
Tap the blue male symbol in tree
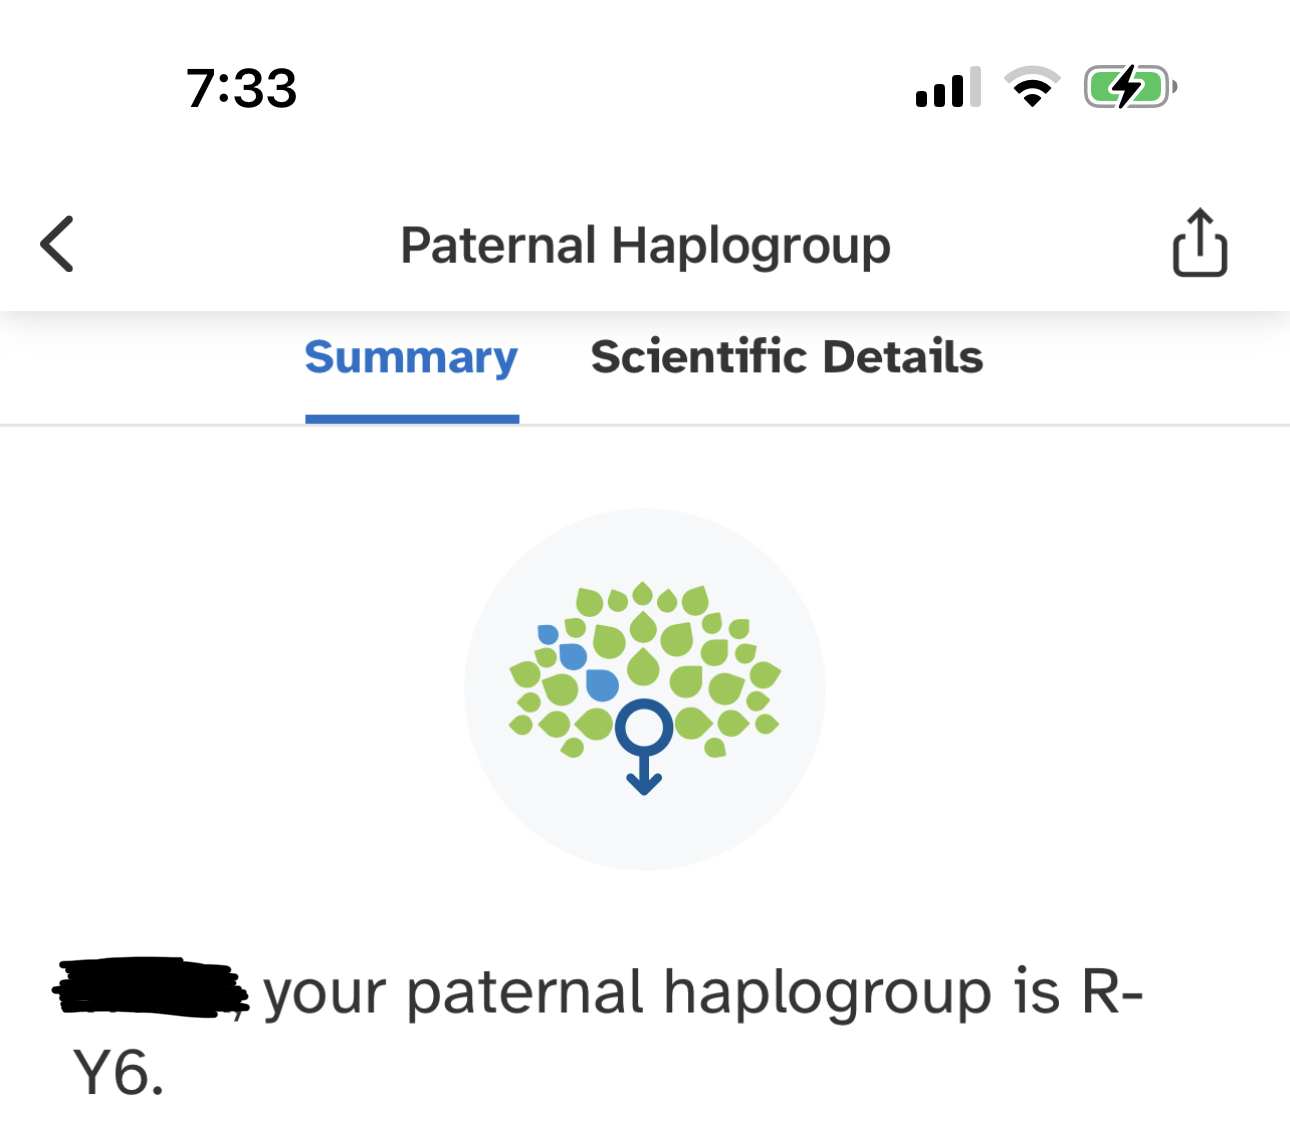644,746
